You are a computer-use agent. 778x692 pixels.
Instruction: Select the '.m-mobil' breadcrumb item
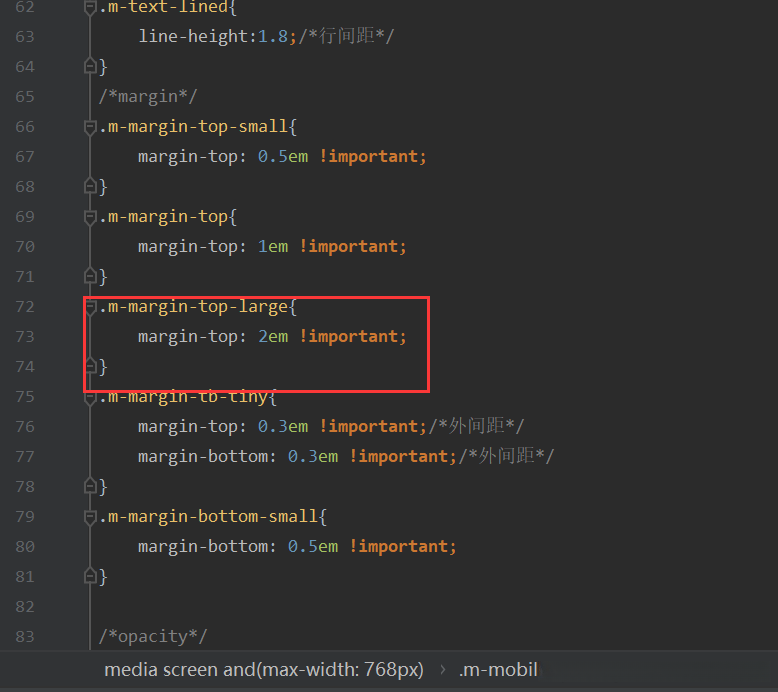click(x=498, y=670)
